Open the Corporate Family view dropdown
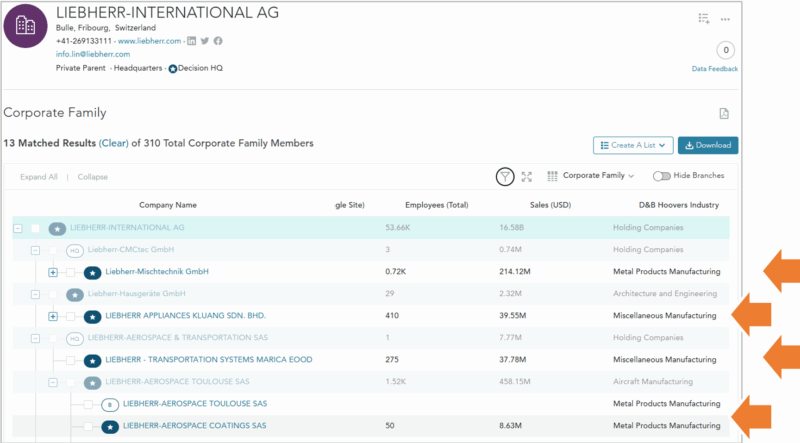 [x=598, y=176]
